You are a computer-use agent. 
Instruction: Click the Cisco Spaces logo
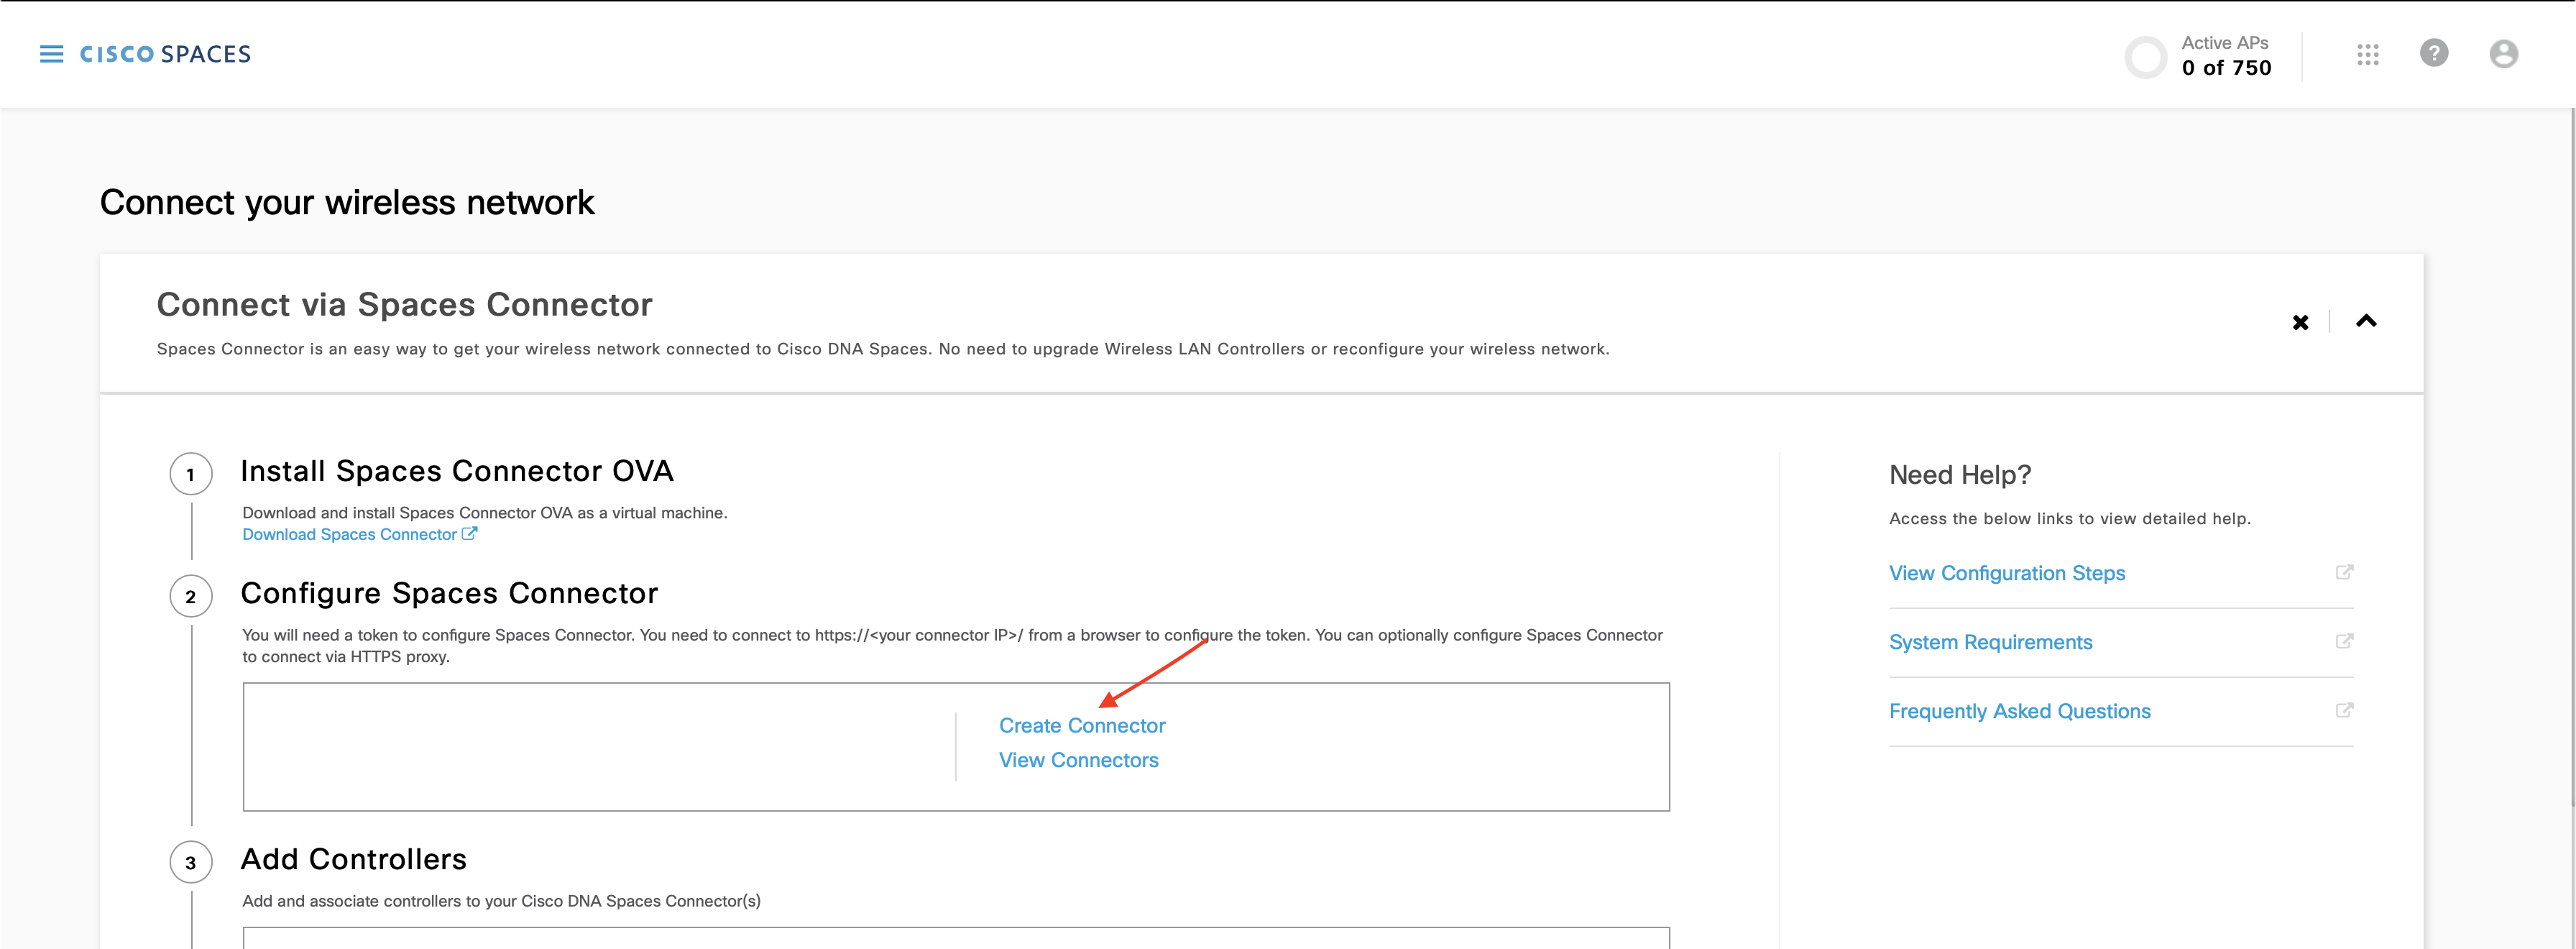tap(165, 54)
